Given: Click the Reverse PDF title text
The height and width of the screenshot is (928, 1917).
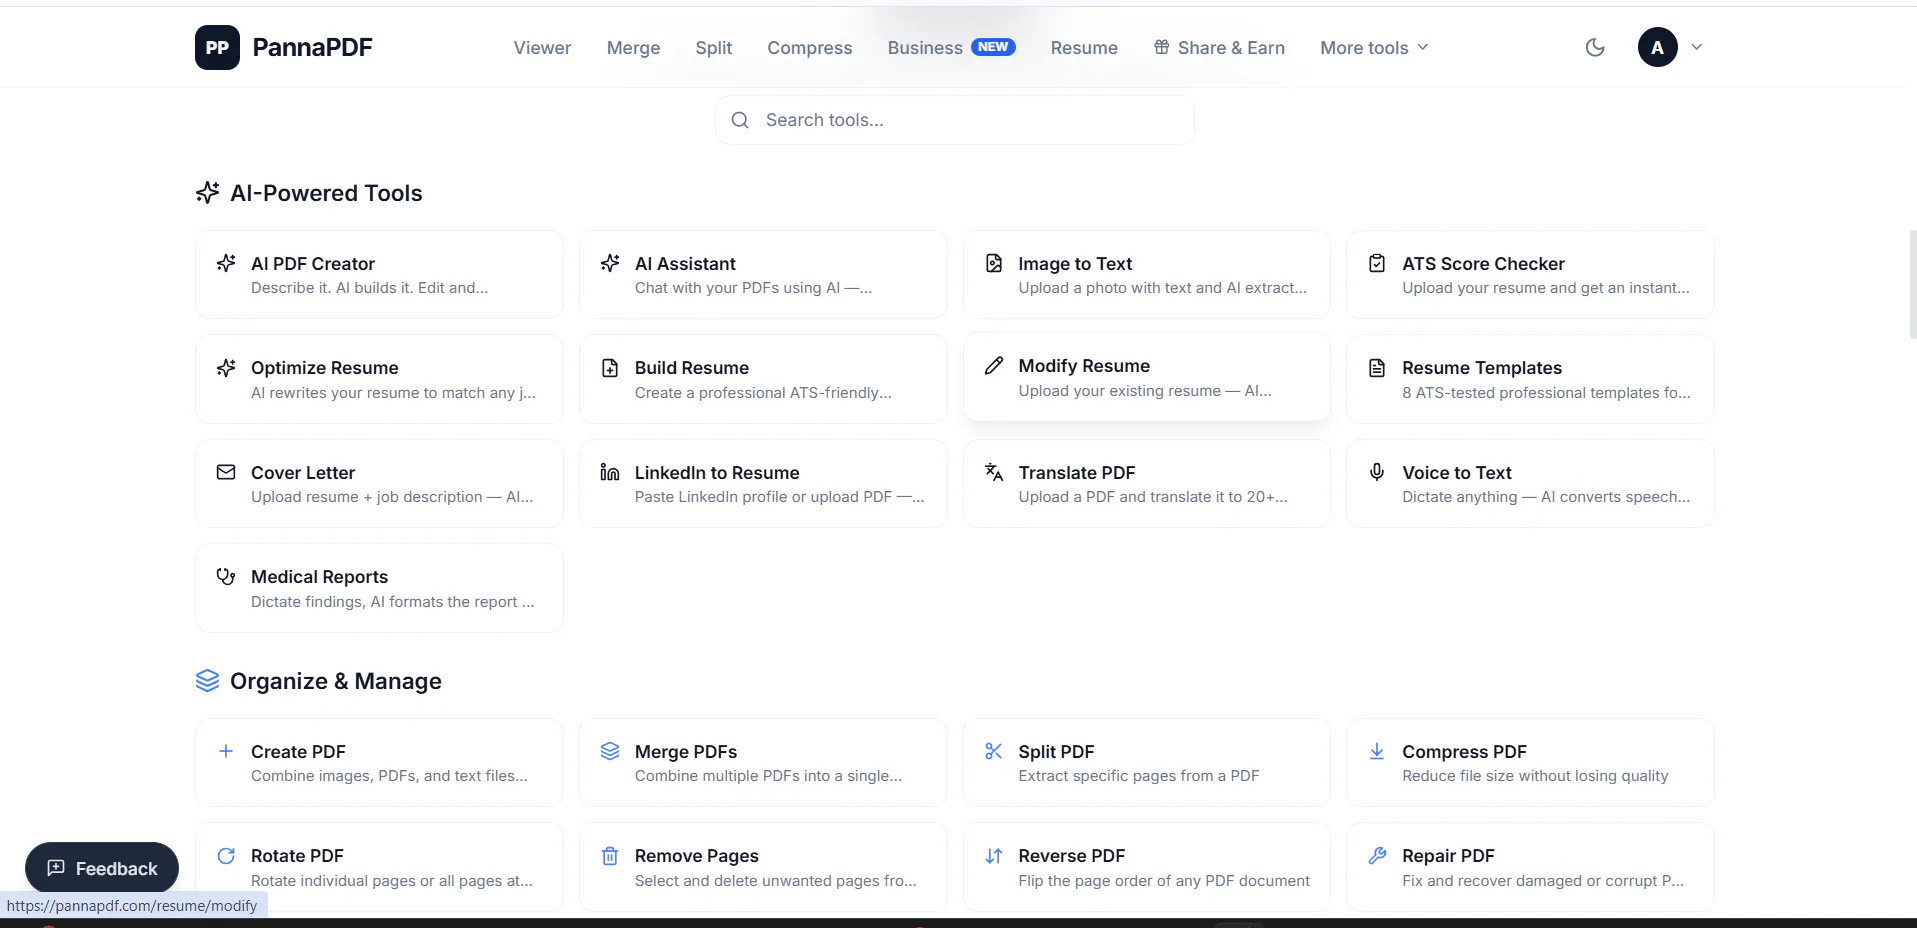Looking at the screenshot, I should pyautogui.click(x=1072, y=856).
